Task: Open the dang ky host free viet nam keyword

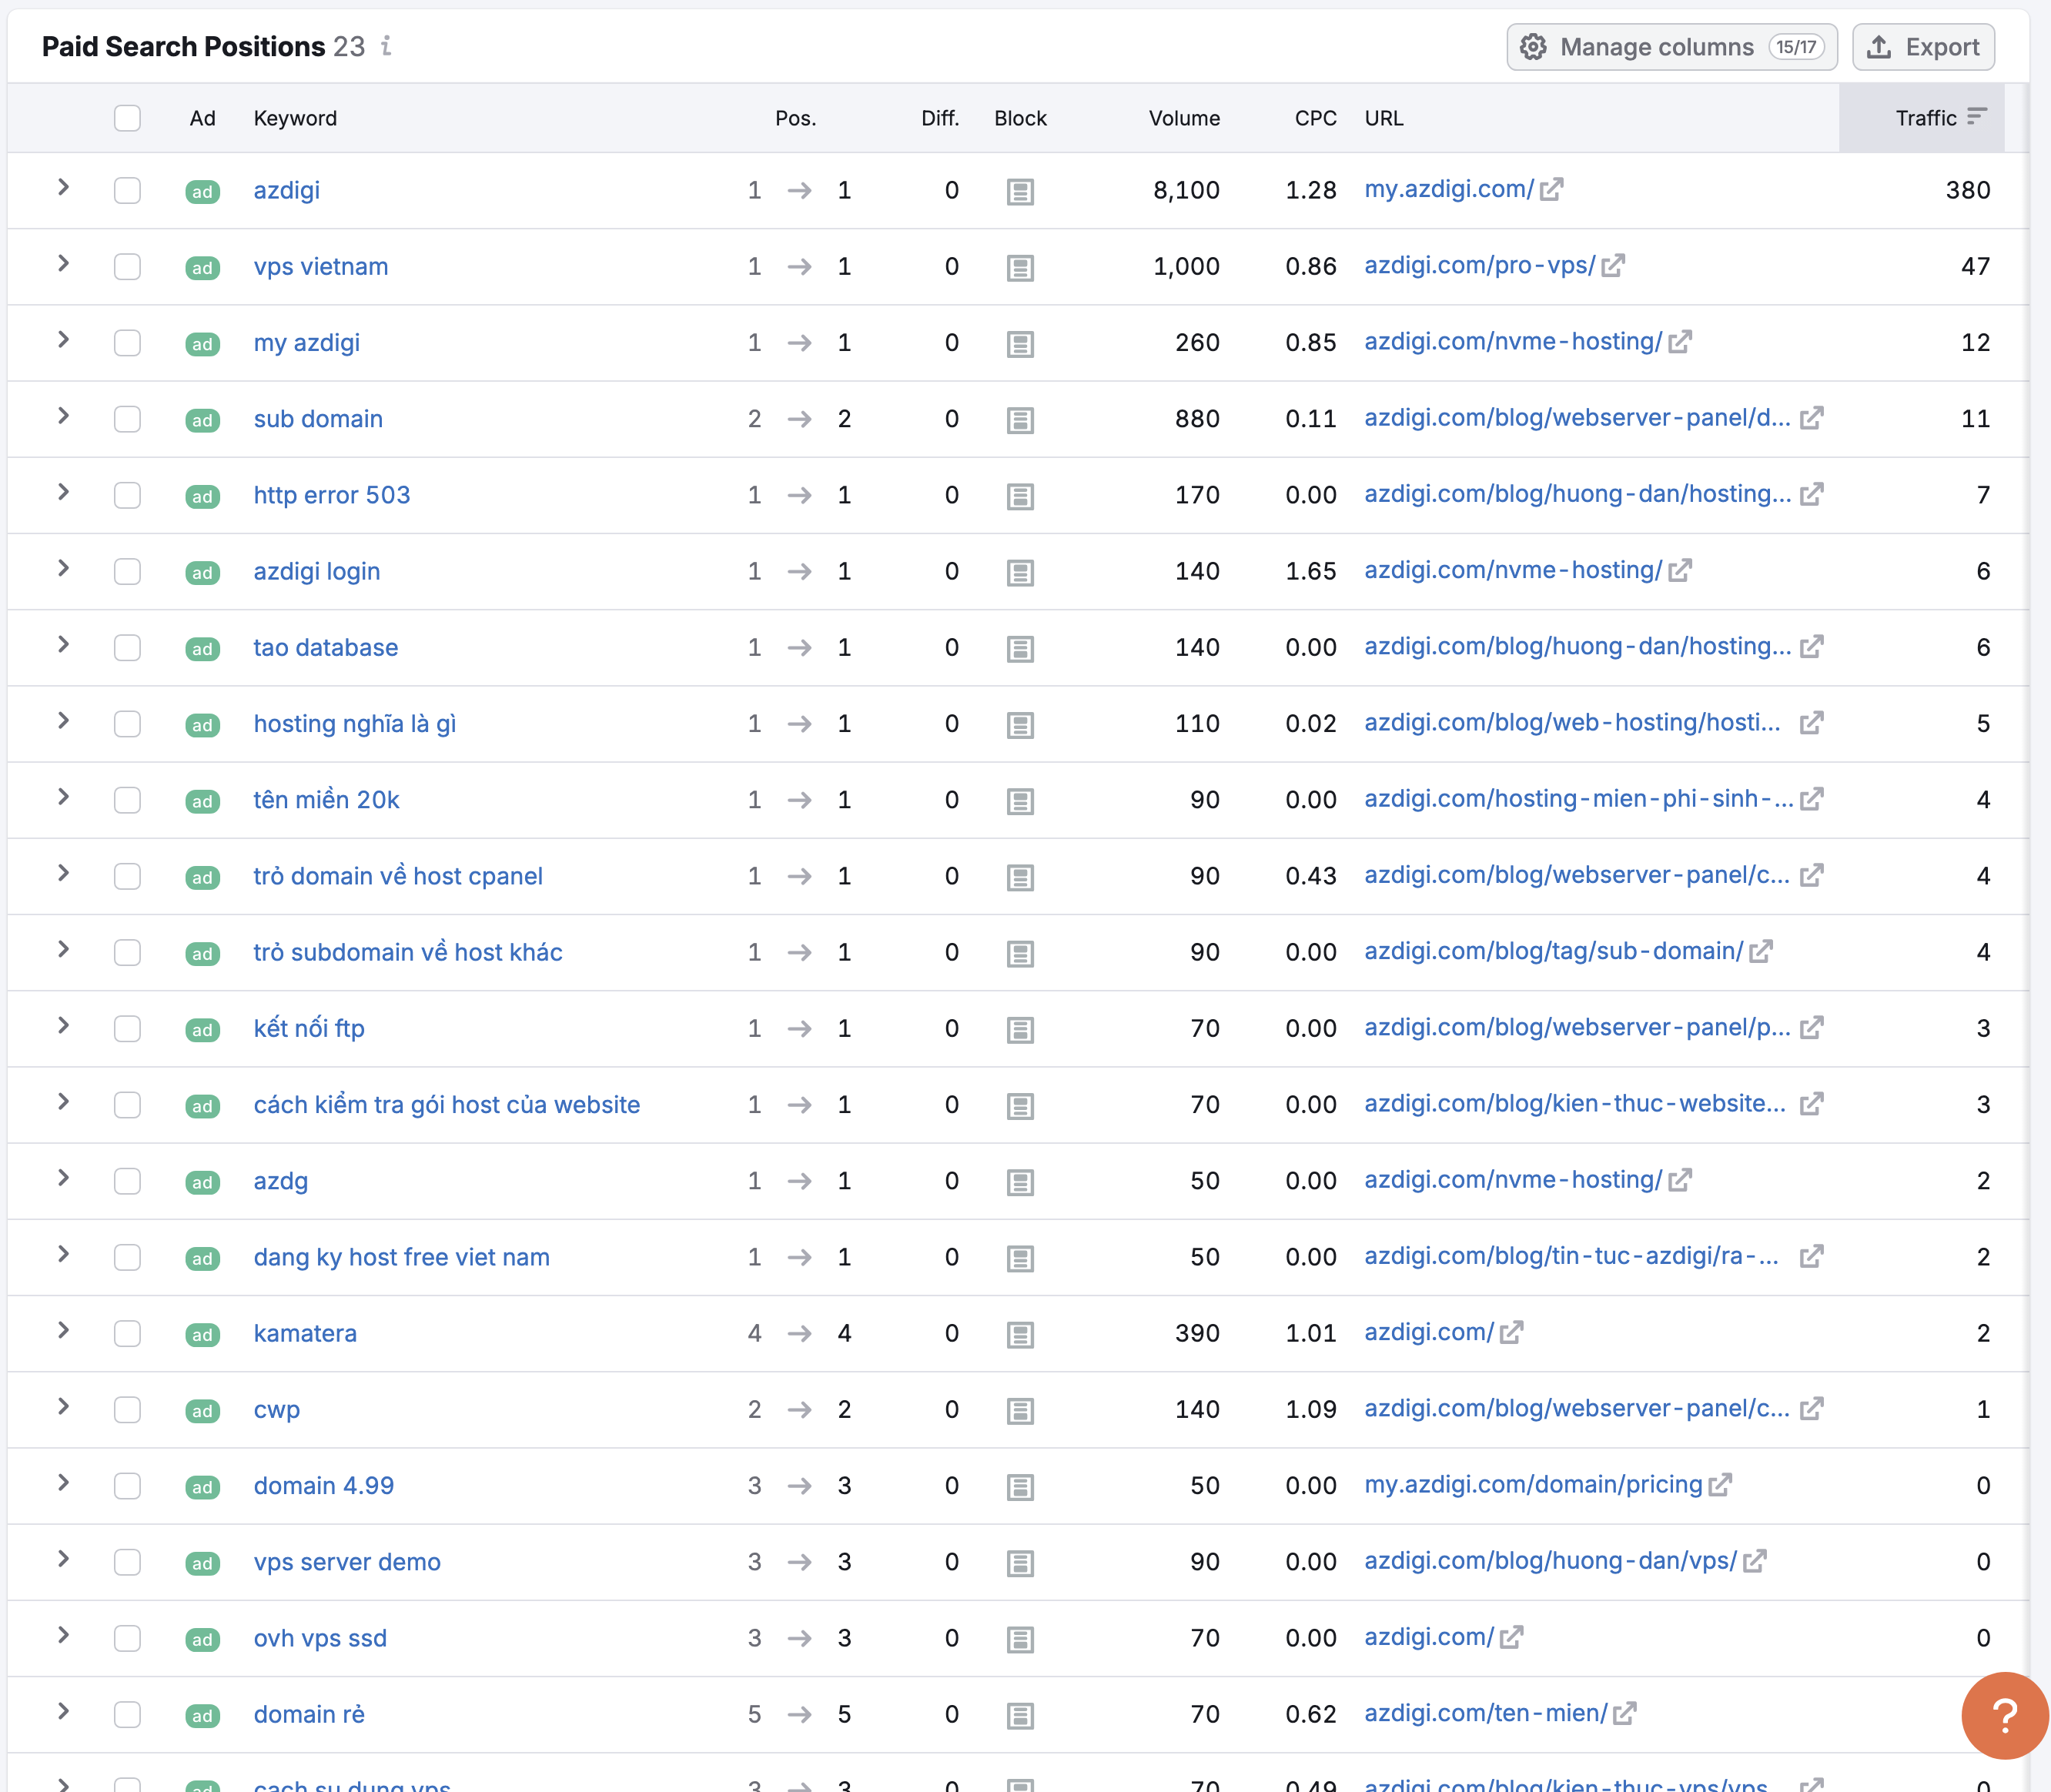Action: click(x=402, y=1257)
